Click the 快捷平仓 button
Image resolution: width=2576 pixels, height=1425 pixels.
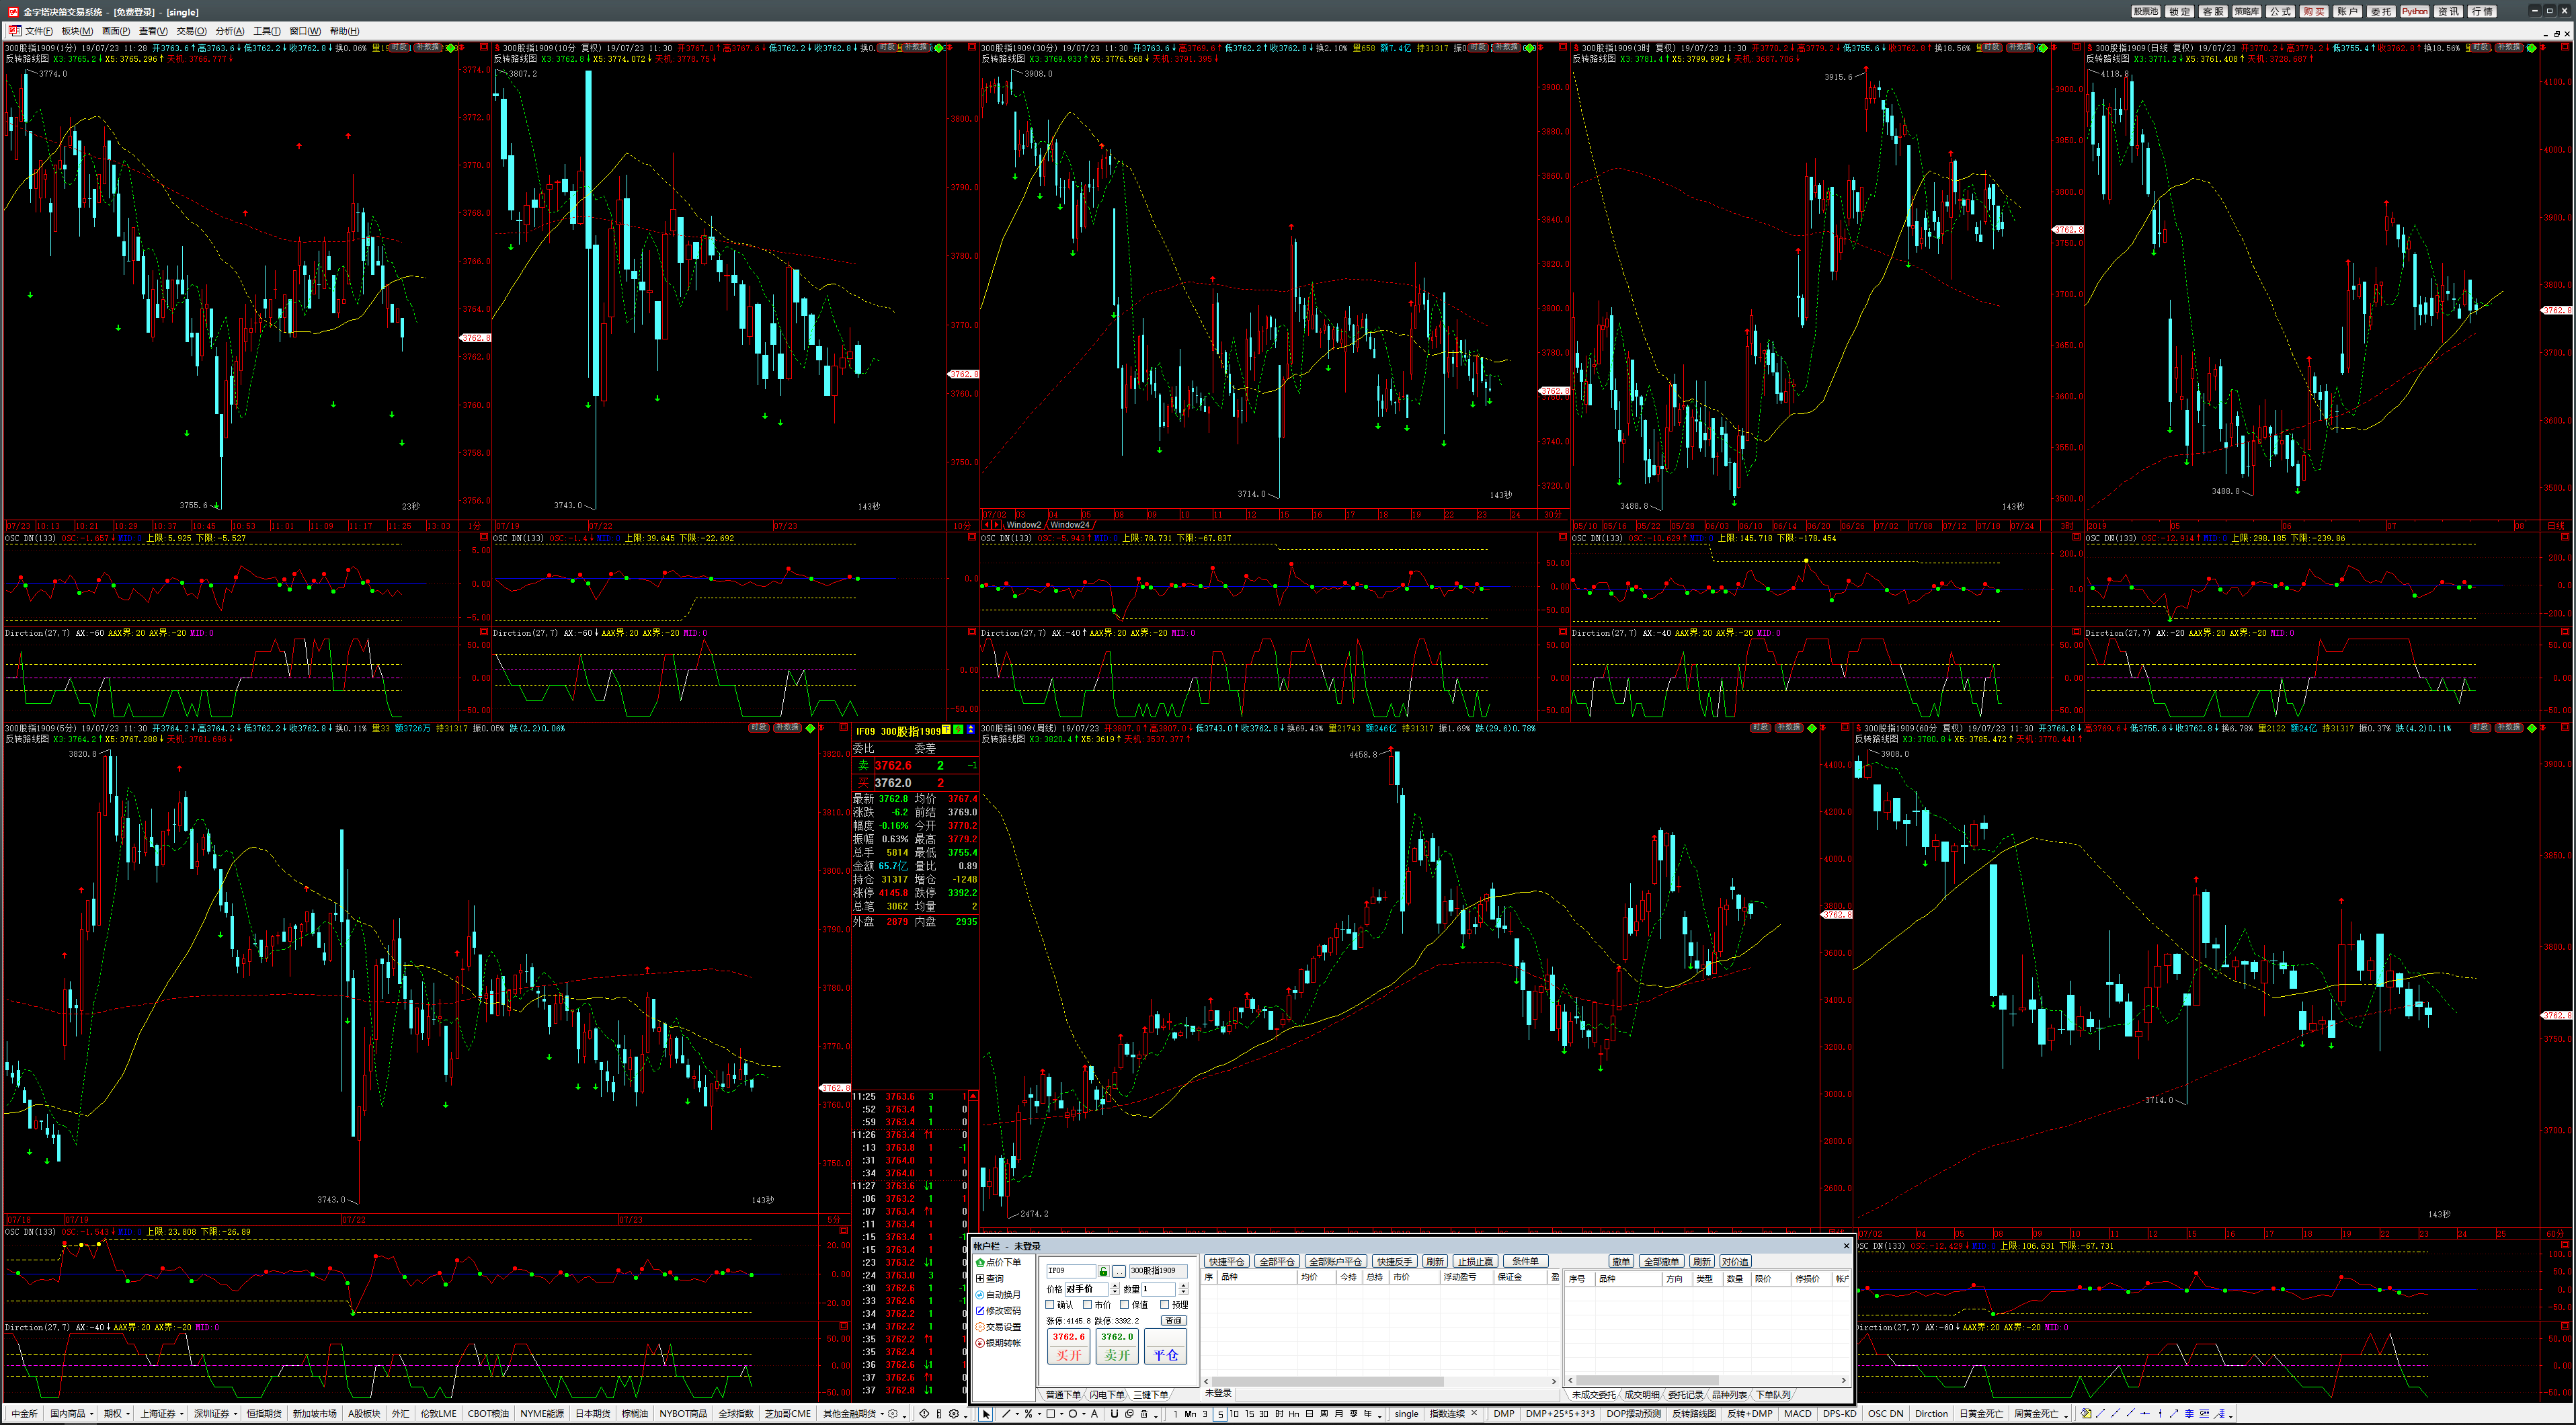click(1227, 1262)
